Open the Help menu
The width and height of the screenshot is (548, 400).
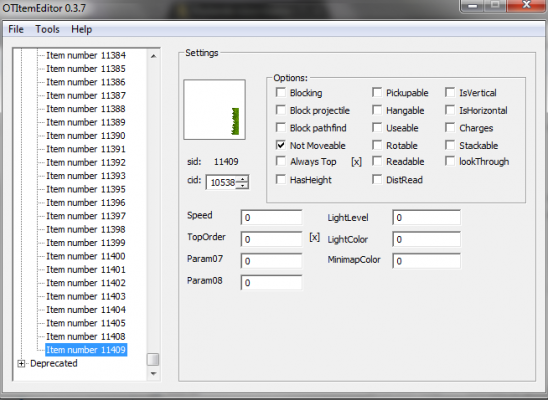tap(81, 29)
